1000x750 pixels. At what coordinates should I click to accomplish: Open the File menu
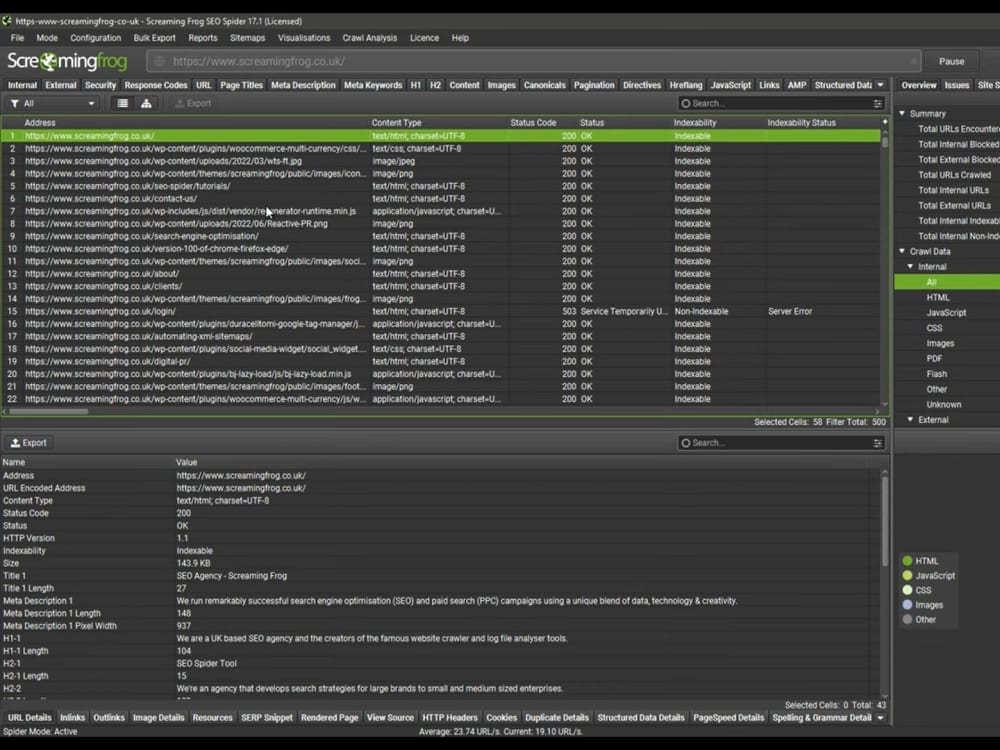17,38
